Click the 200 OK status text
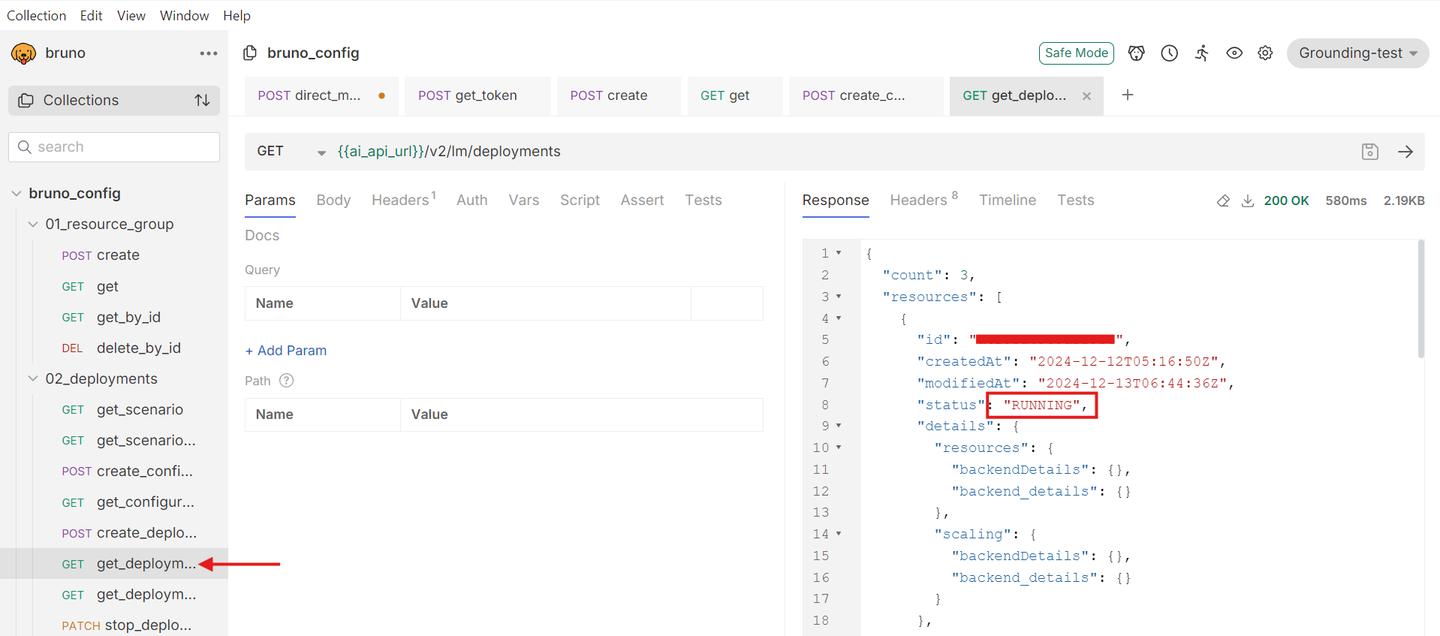 (1286, 201)
